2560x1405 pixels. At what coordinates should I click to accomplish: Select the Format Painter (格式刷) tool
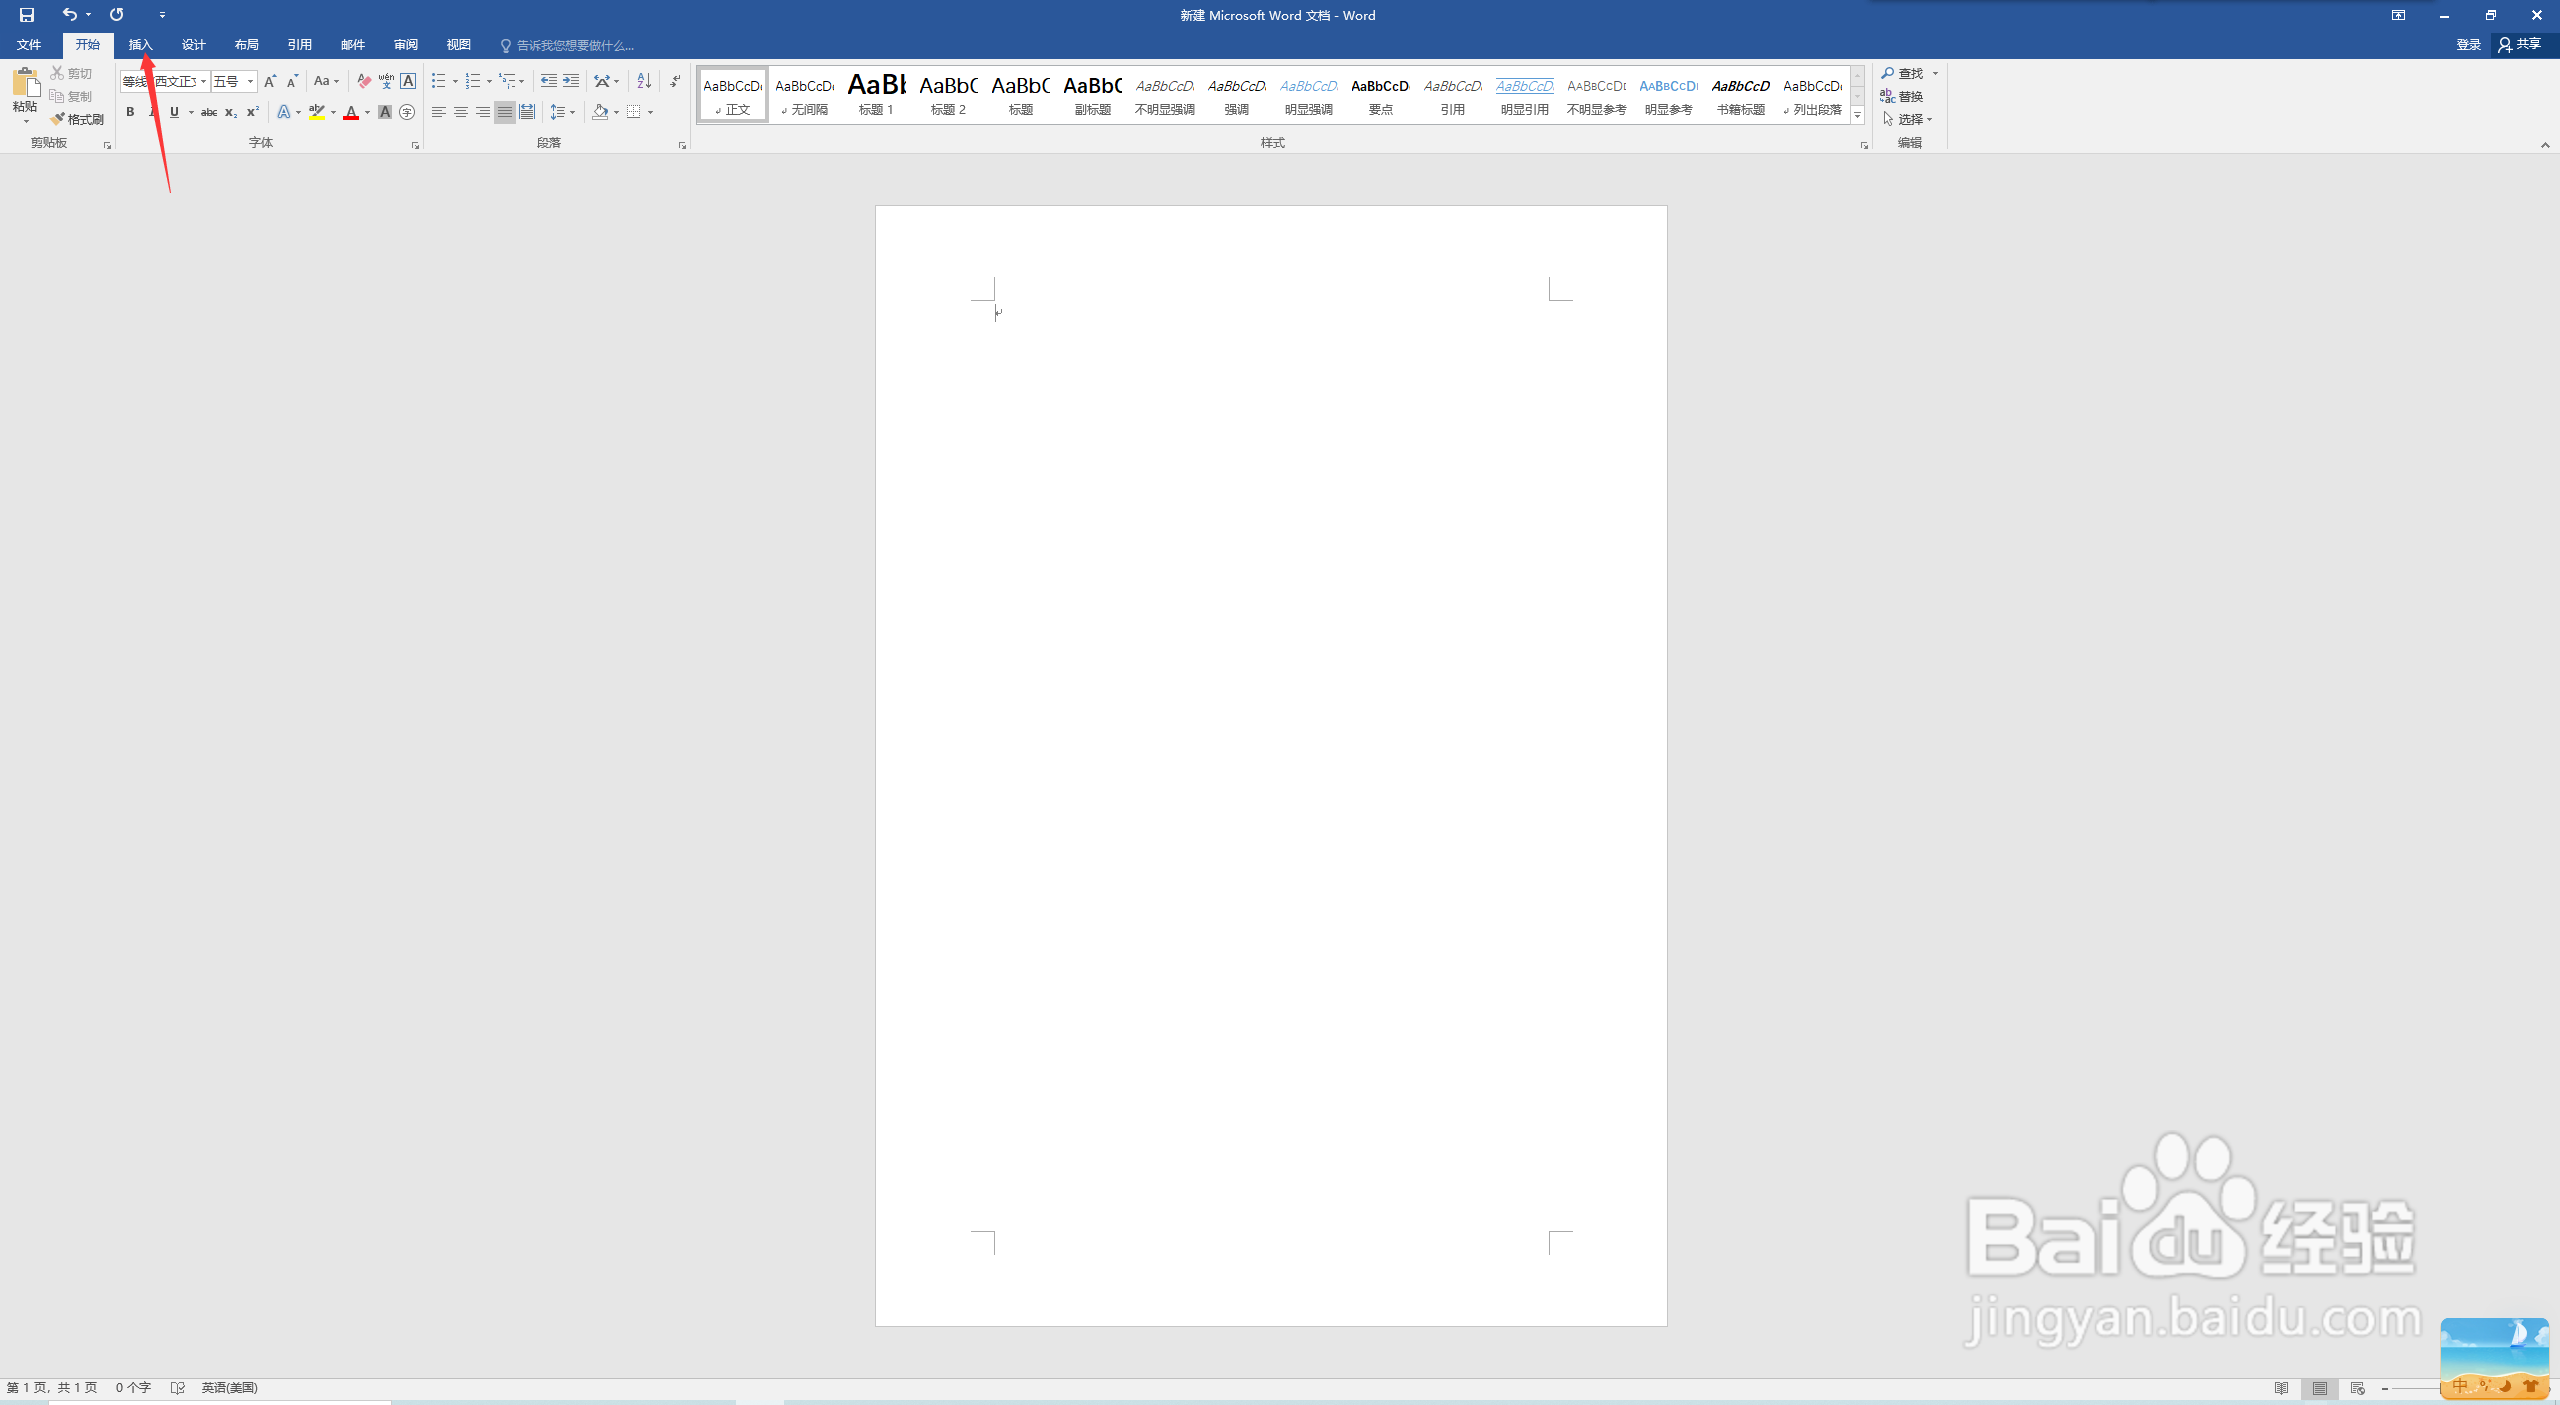[78, 119]
